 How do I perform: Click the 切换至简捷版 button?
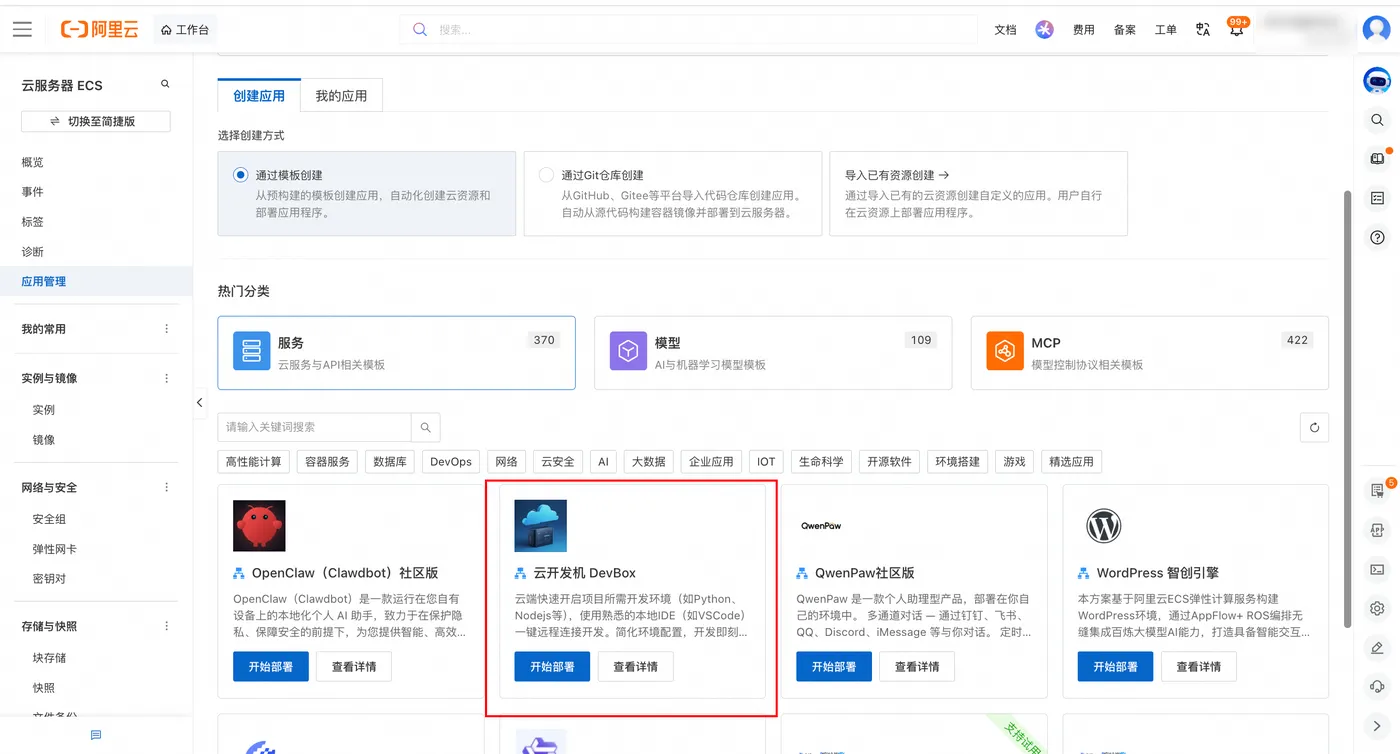(96, 121)
